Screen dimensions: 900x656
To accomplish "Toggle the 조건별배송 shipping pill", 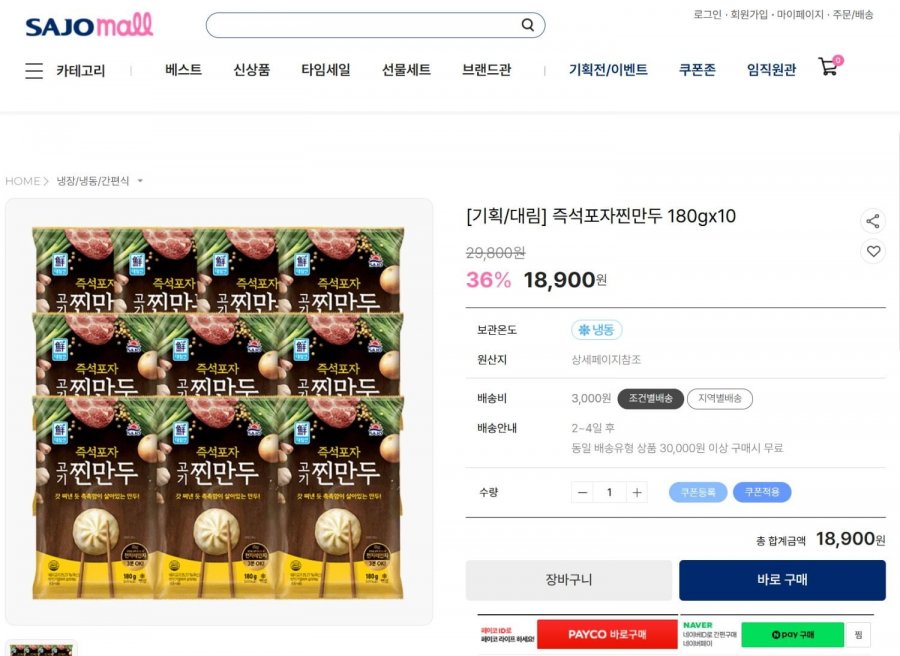I will coord(650,398).
